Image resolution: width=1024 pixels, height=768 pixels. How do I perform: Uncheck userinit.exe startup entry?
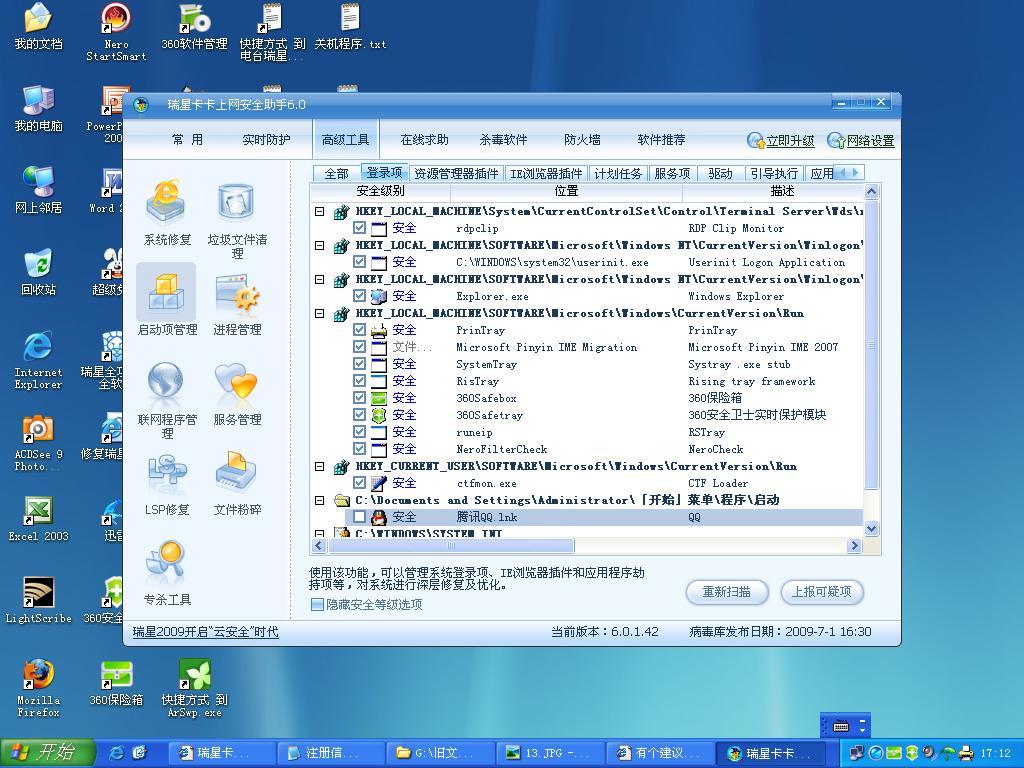359,262
